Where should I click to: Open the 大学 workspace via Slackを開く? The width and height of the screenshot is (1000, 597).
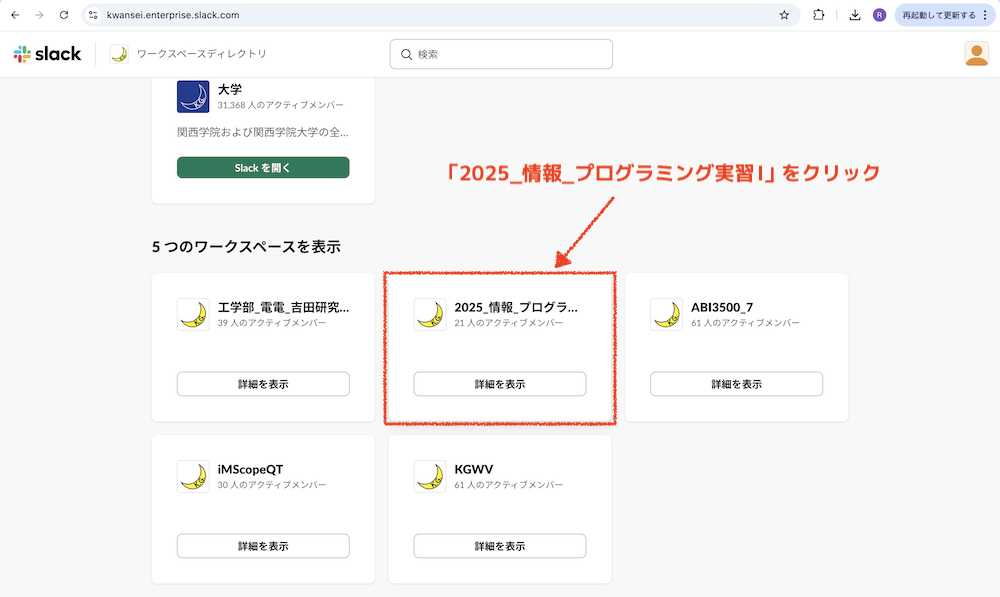(262, 167)
